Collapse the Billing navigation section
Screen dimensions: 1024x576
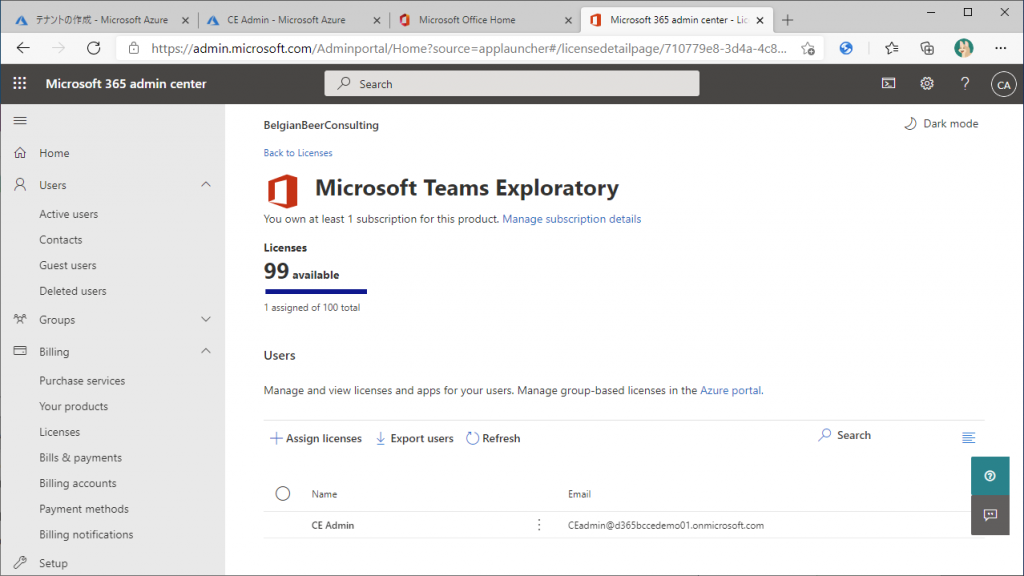206,351
